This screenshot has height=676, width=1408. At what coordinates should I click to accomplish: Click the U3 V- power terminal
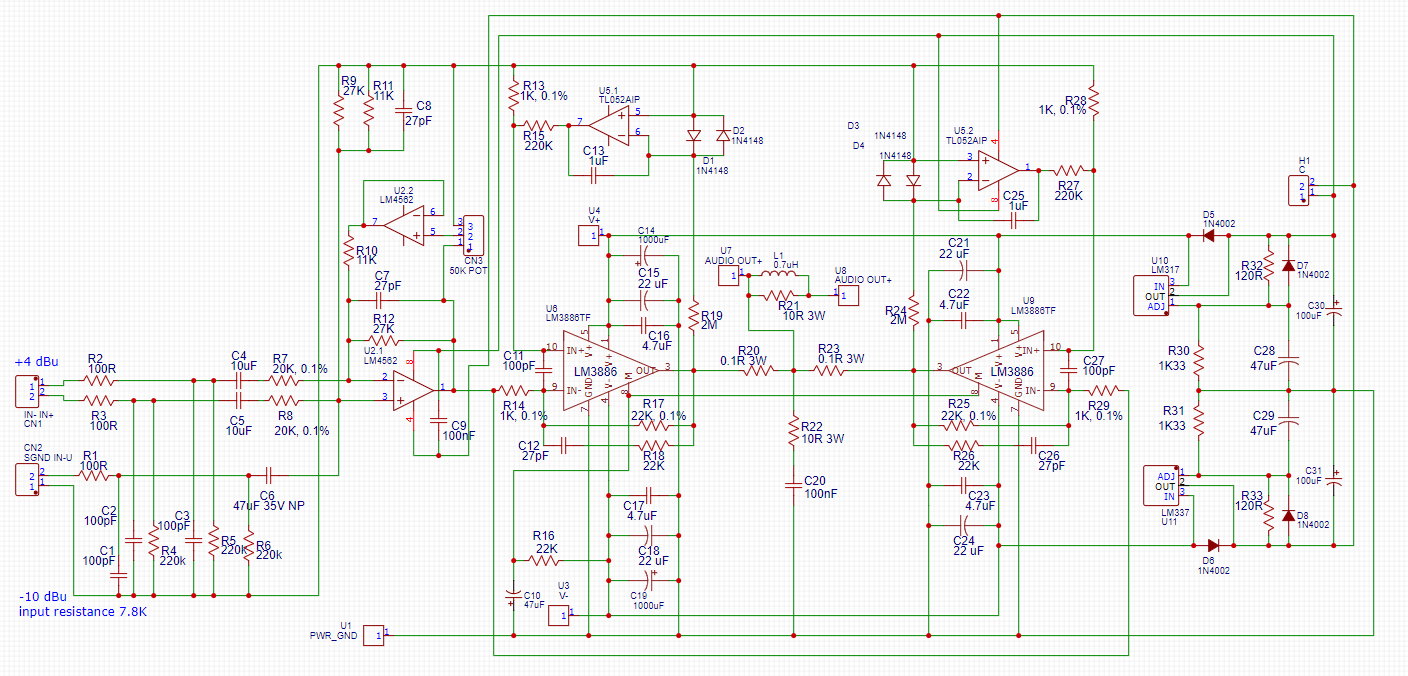pyautogui.click(x=560, y=616)
